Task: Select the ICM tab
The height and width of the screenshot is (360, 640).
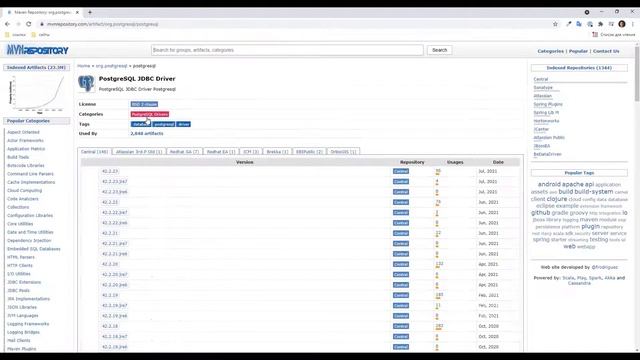Action: [x=251, y=151]
